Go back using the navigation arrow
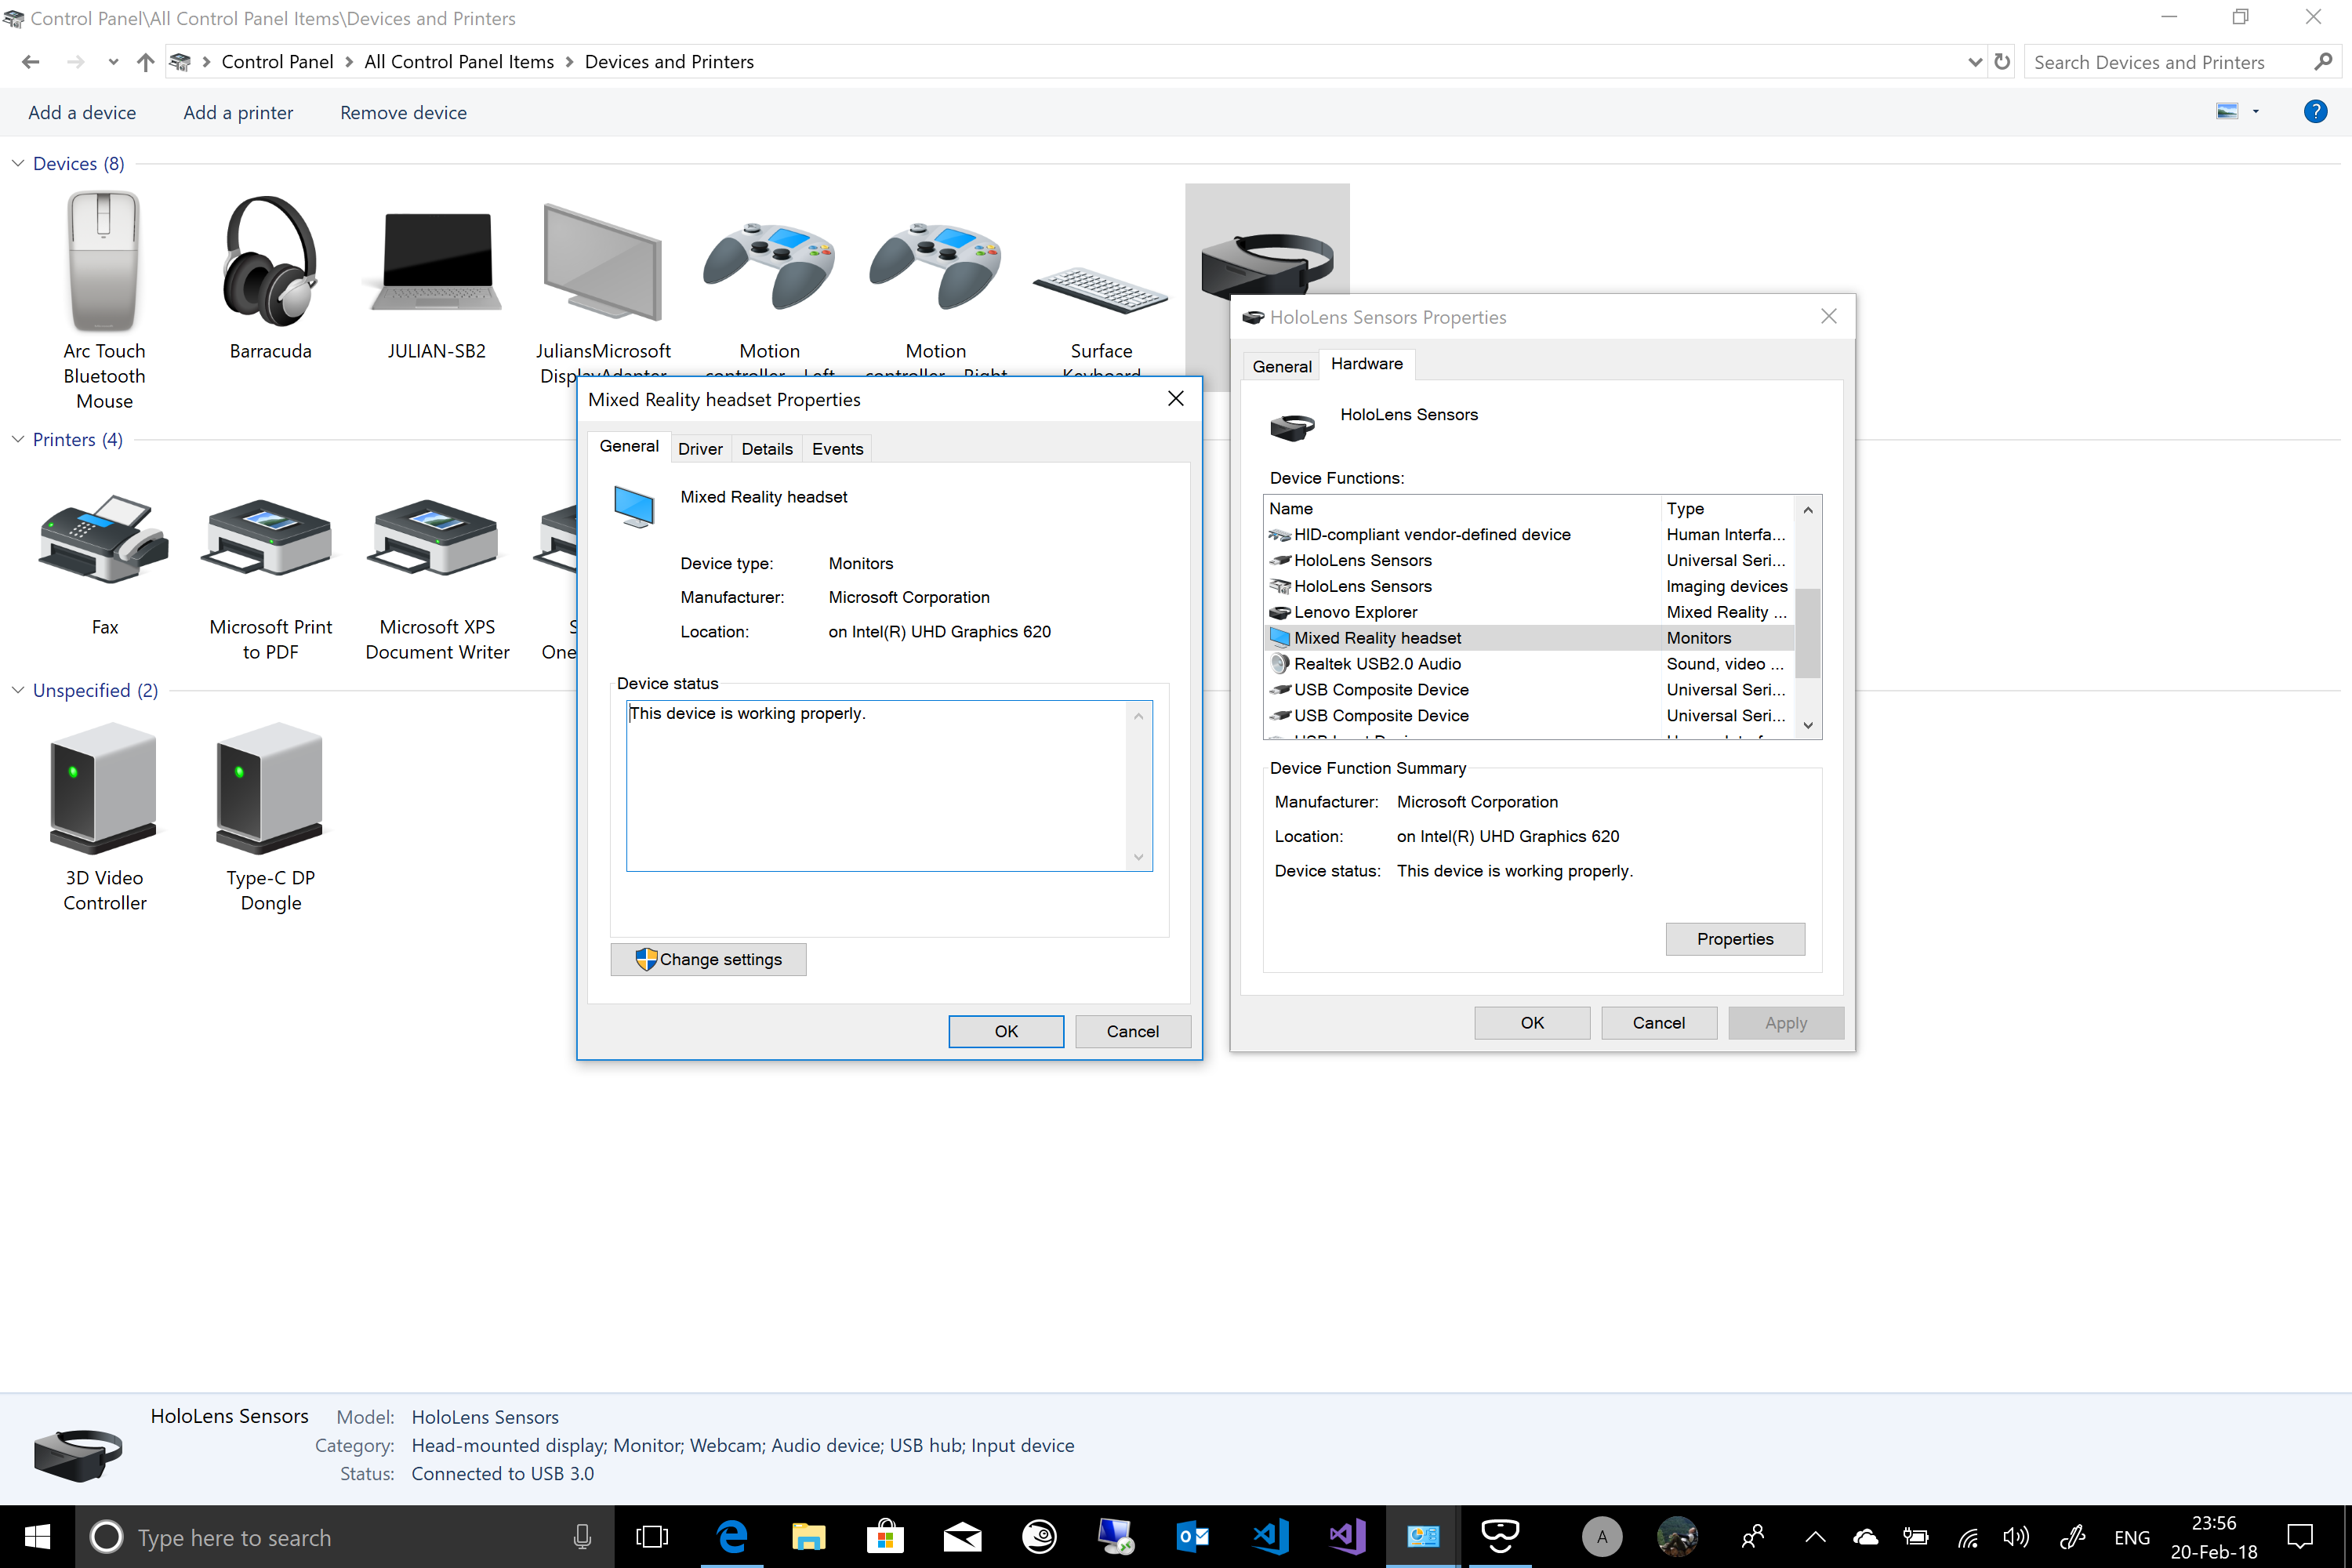Image resolution: width=2352 pixels, height=1568 pixels. tap(30, 62)
